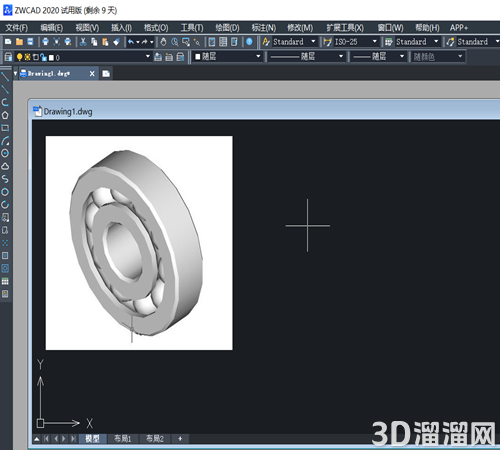Activate the Pan hand tool
The width and height of the screenshot is (500, 450).
(163, 42)
